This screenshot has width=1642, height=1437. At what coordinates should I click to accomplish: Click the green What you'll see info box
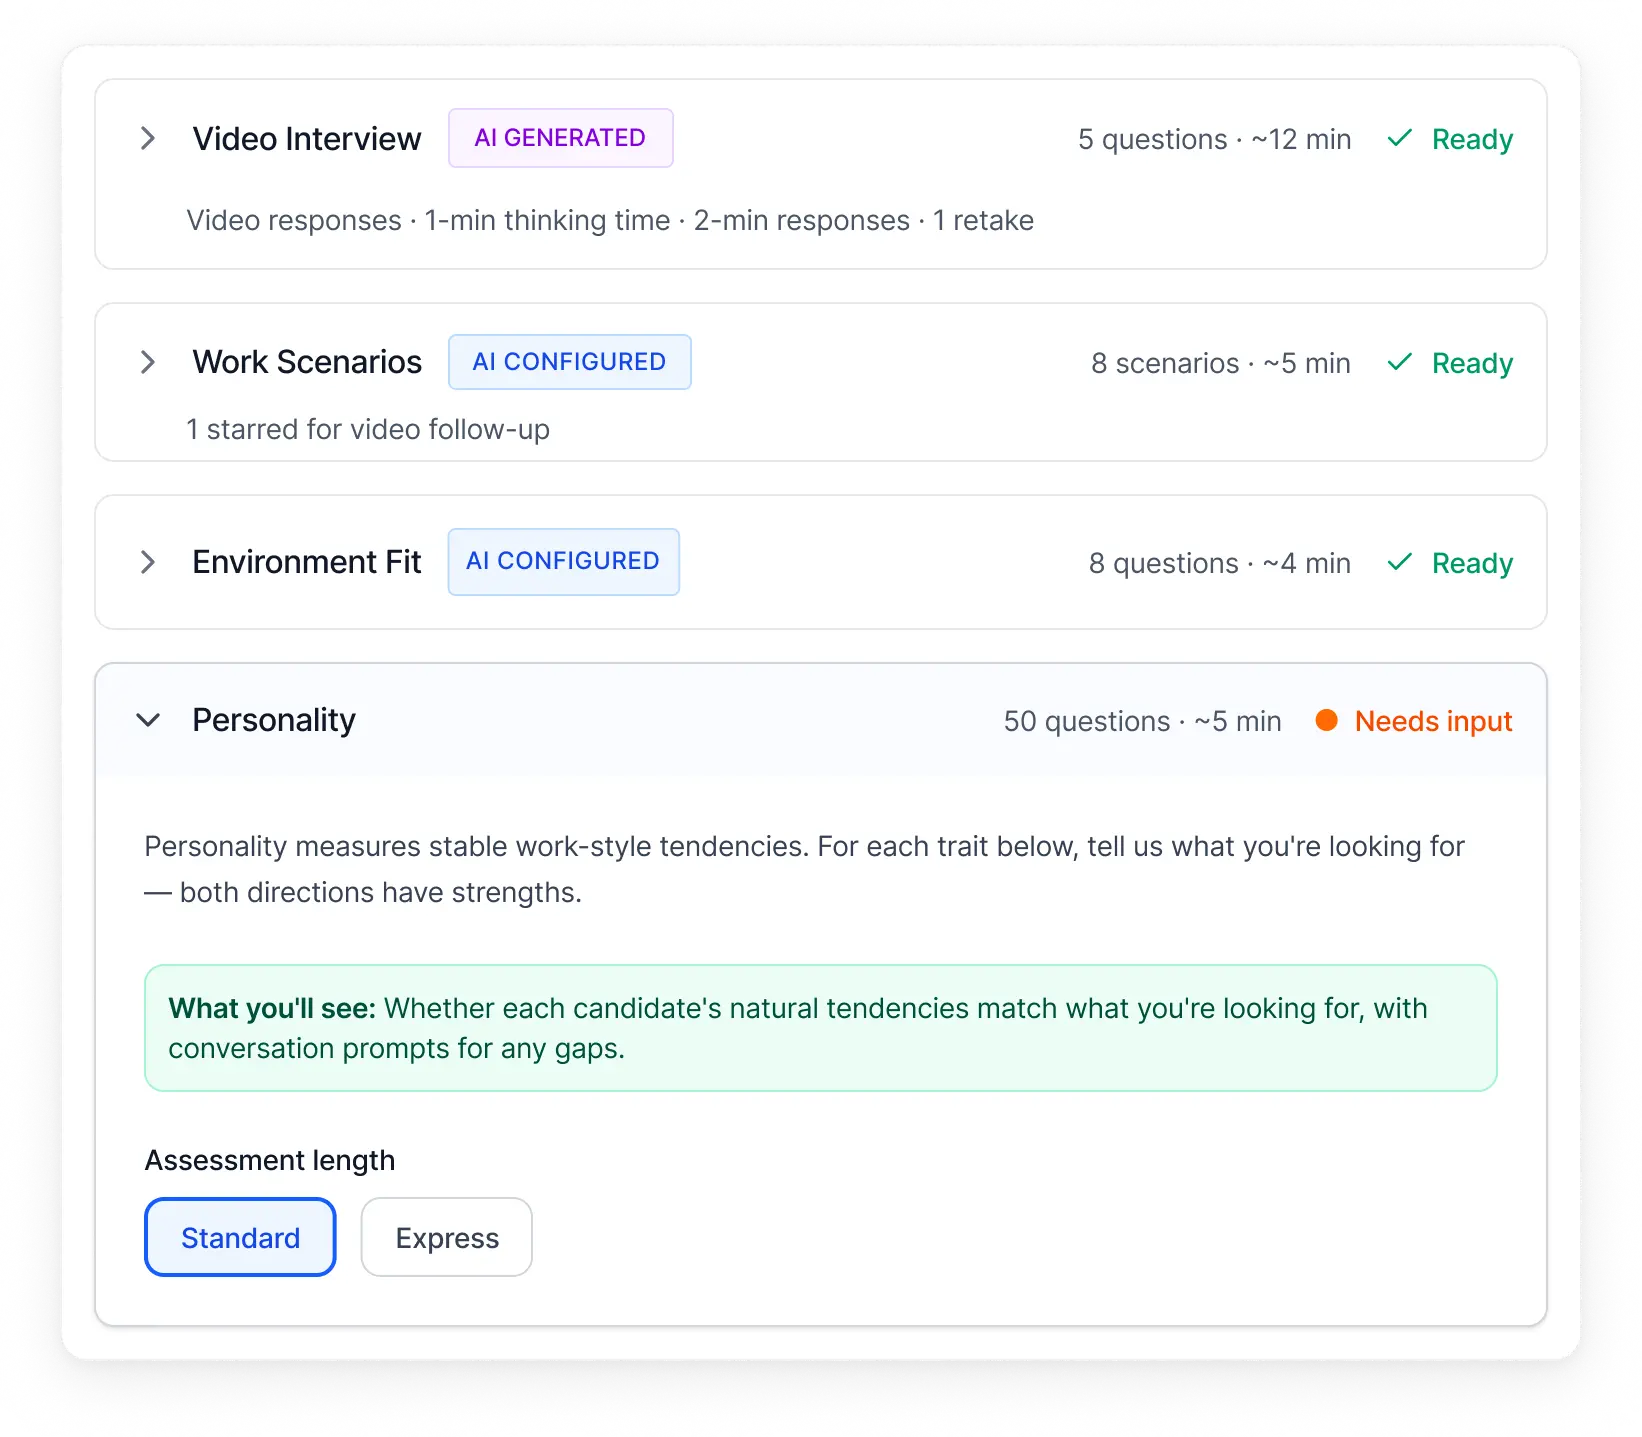tap(820, 1028)
